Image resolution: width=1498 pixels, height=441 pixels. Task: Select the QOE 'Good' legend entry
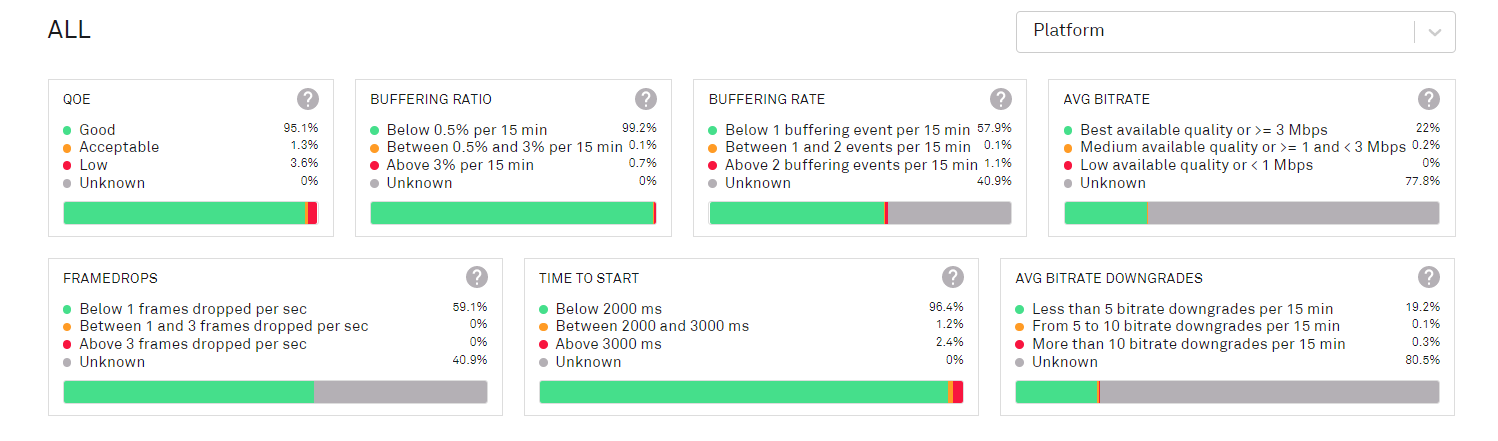[x=97, y=130]
